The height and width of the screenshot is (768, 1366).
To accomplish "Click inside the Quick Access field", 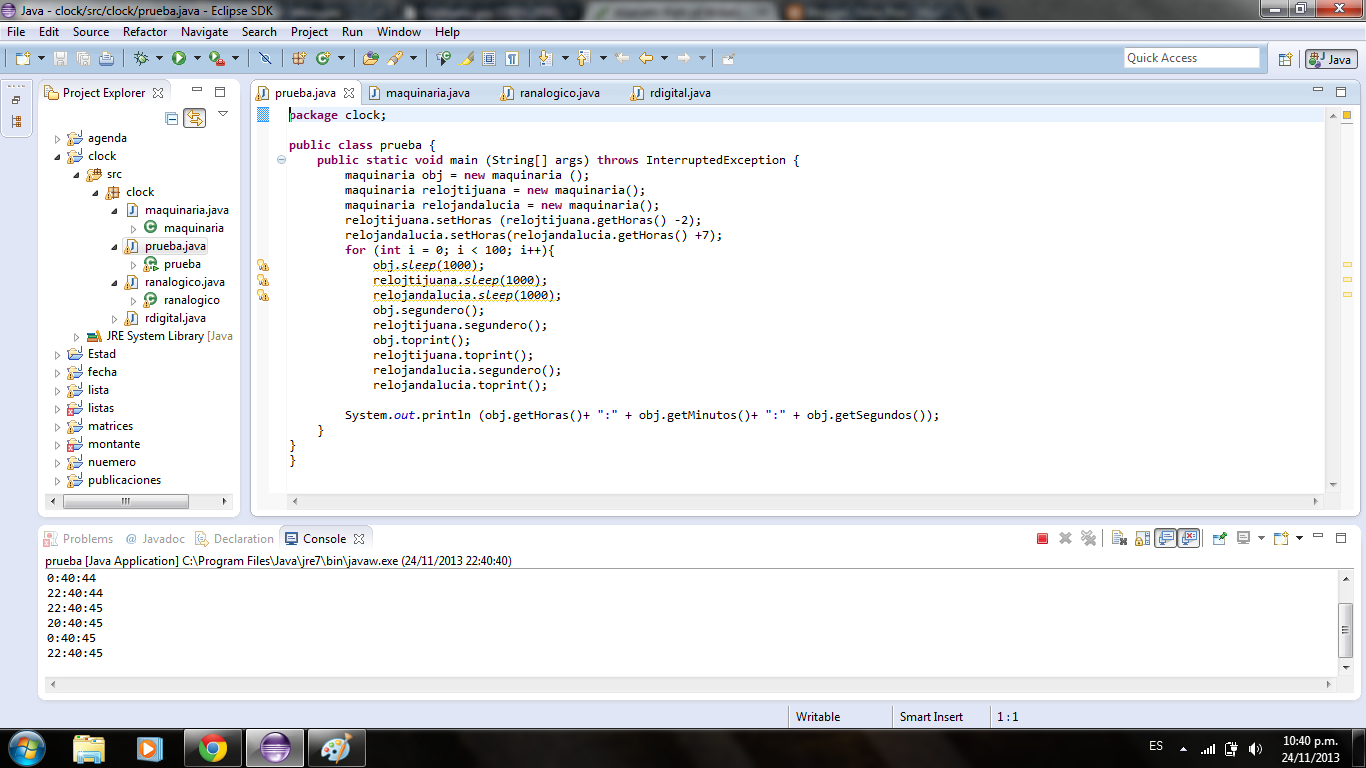I will click(x=1192, y=57).
